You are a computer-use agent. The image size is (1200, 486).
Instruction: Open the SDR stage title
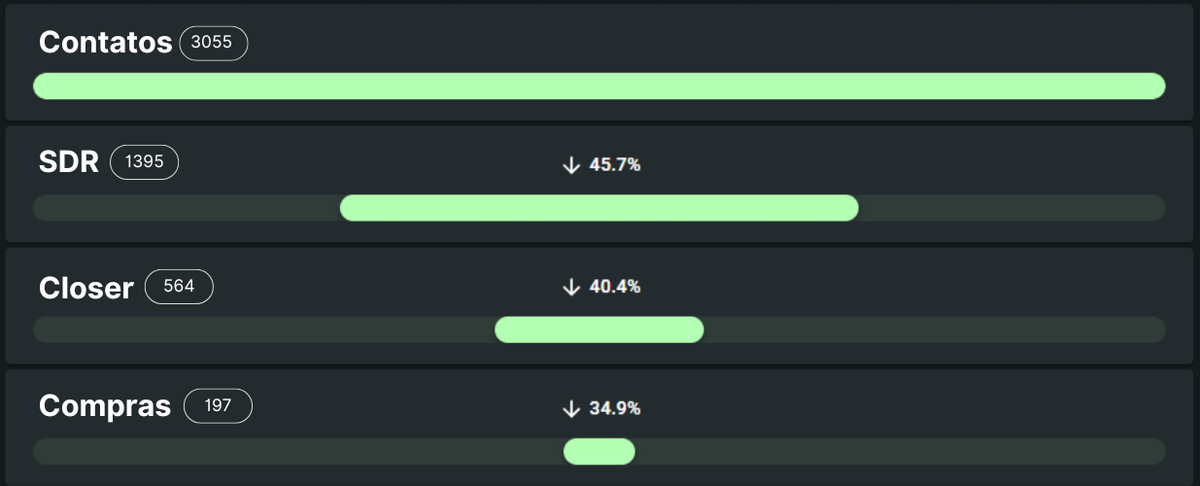point(68,163)
